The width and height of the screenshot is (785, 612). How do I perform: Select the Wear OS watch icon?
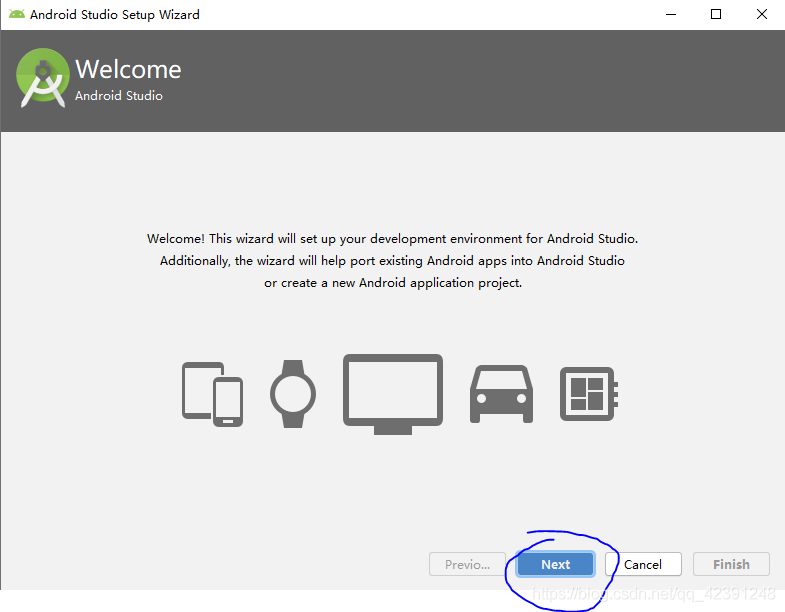pos(293,394)
